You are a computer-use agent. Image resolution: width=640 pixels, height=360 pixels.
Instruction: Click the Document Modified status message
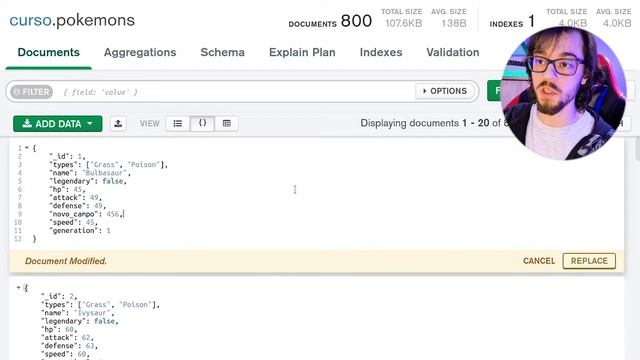[66, 261]
